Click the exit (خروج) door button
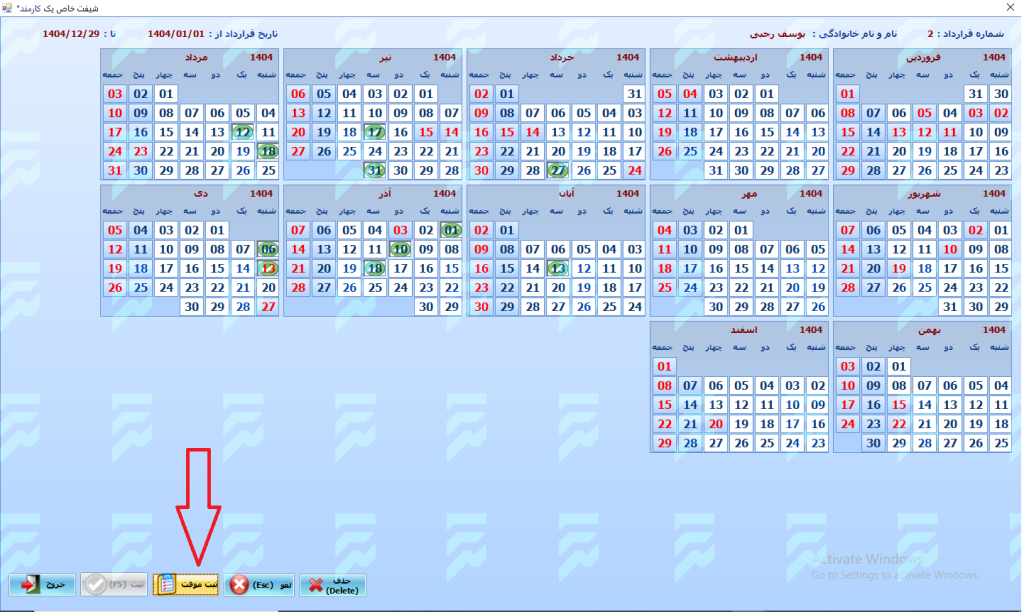The width and height of the screenshot is (1024, 612). tap(43, 585)
